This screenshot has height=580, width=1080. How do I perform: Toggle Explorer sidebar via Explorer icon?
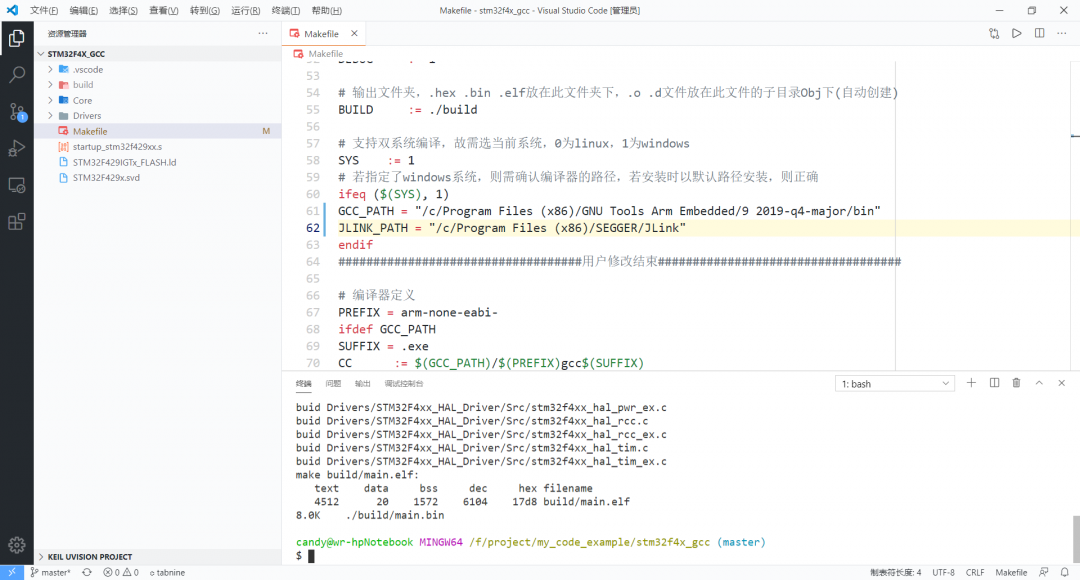coord(17,39)
